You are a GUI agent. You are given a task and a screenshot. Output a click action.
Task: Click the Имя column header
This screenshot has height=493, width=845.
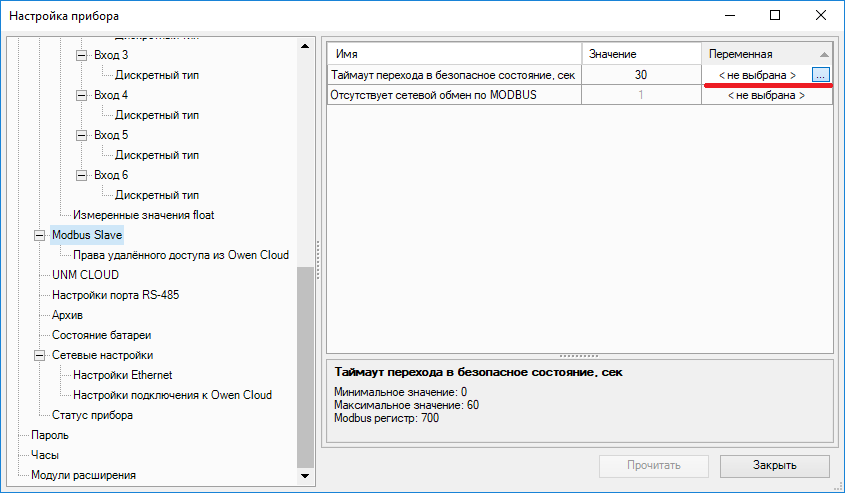[455, 53]
